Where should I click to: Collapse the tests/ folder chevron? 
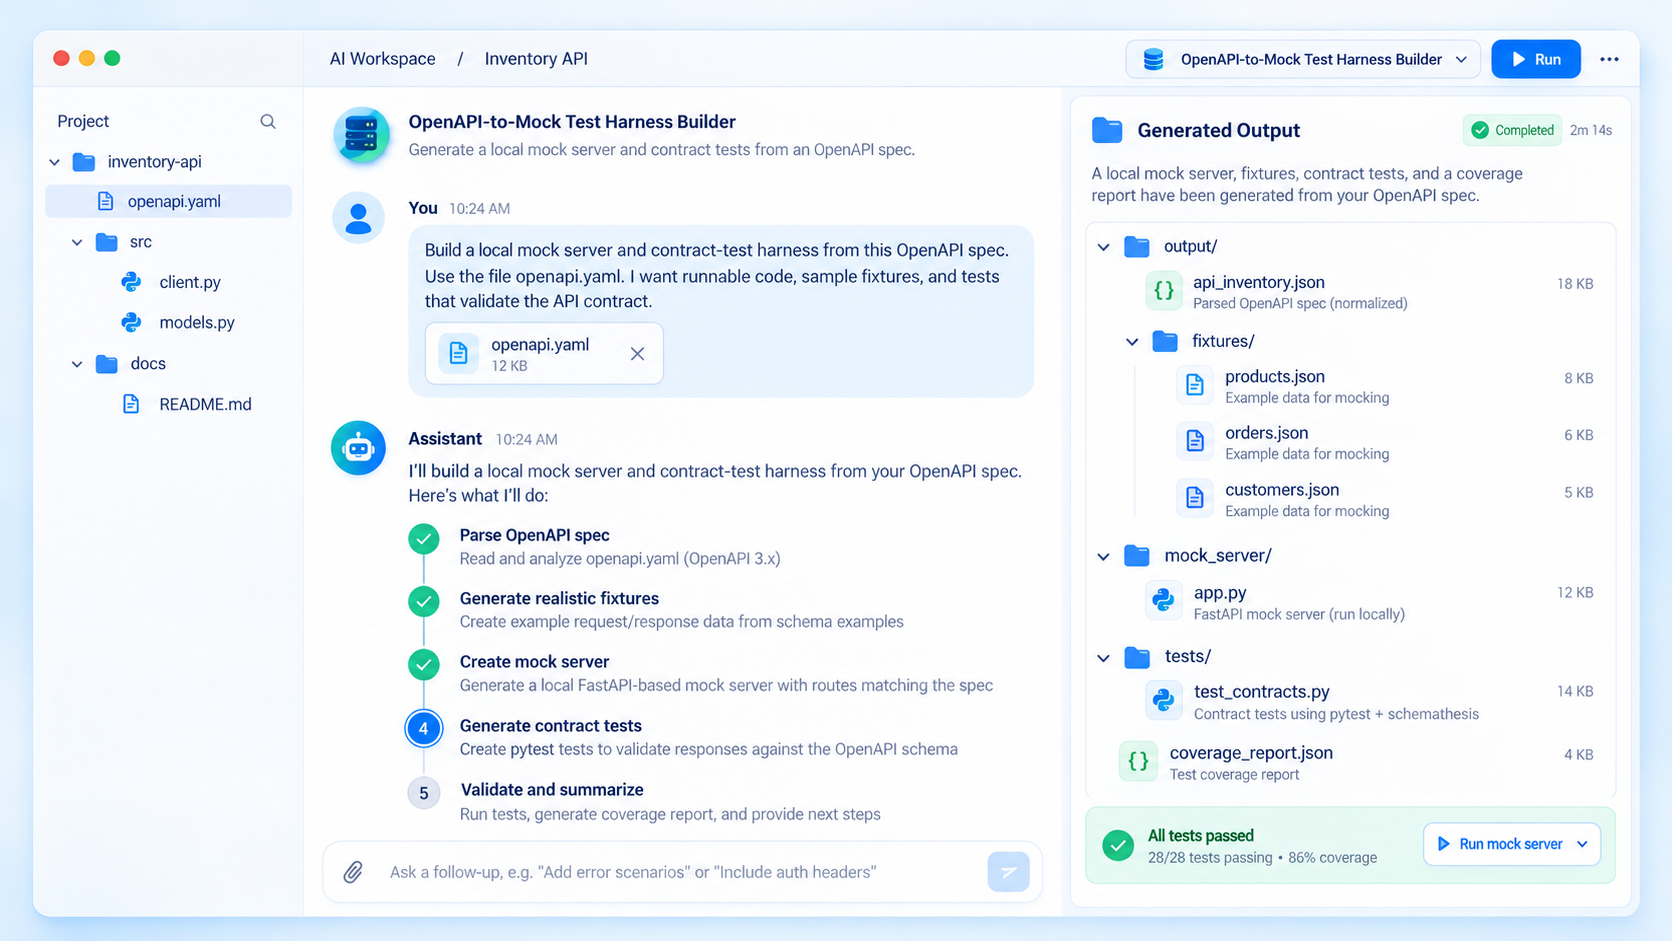pyautogui.click(x=1103, y=658)
